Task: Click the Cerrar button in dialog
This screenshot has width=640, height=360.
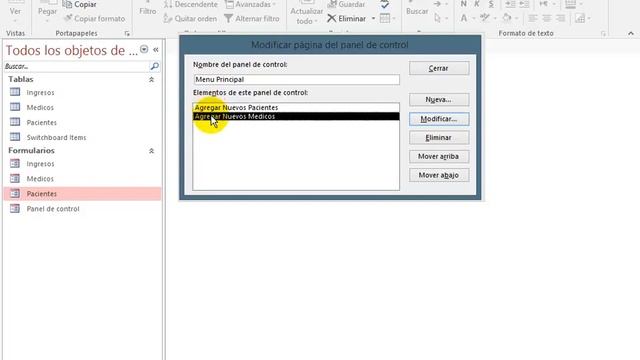Action: [x=439, y=68]
